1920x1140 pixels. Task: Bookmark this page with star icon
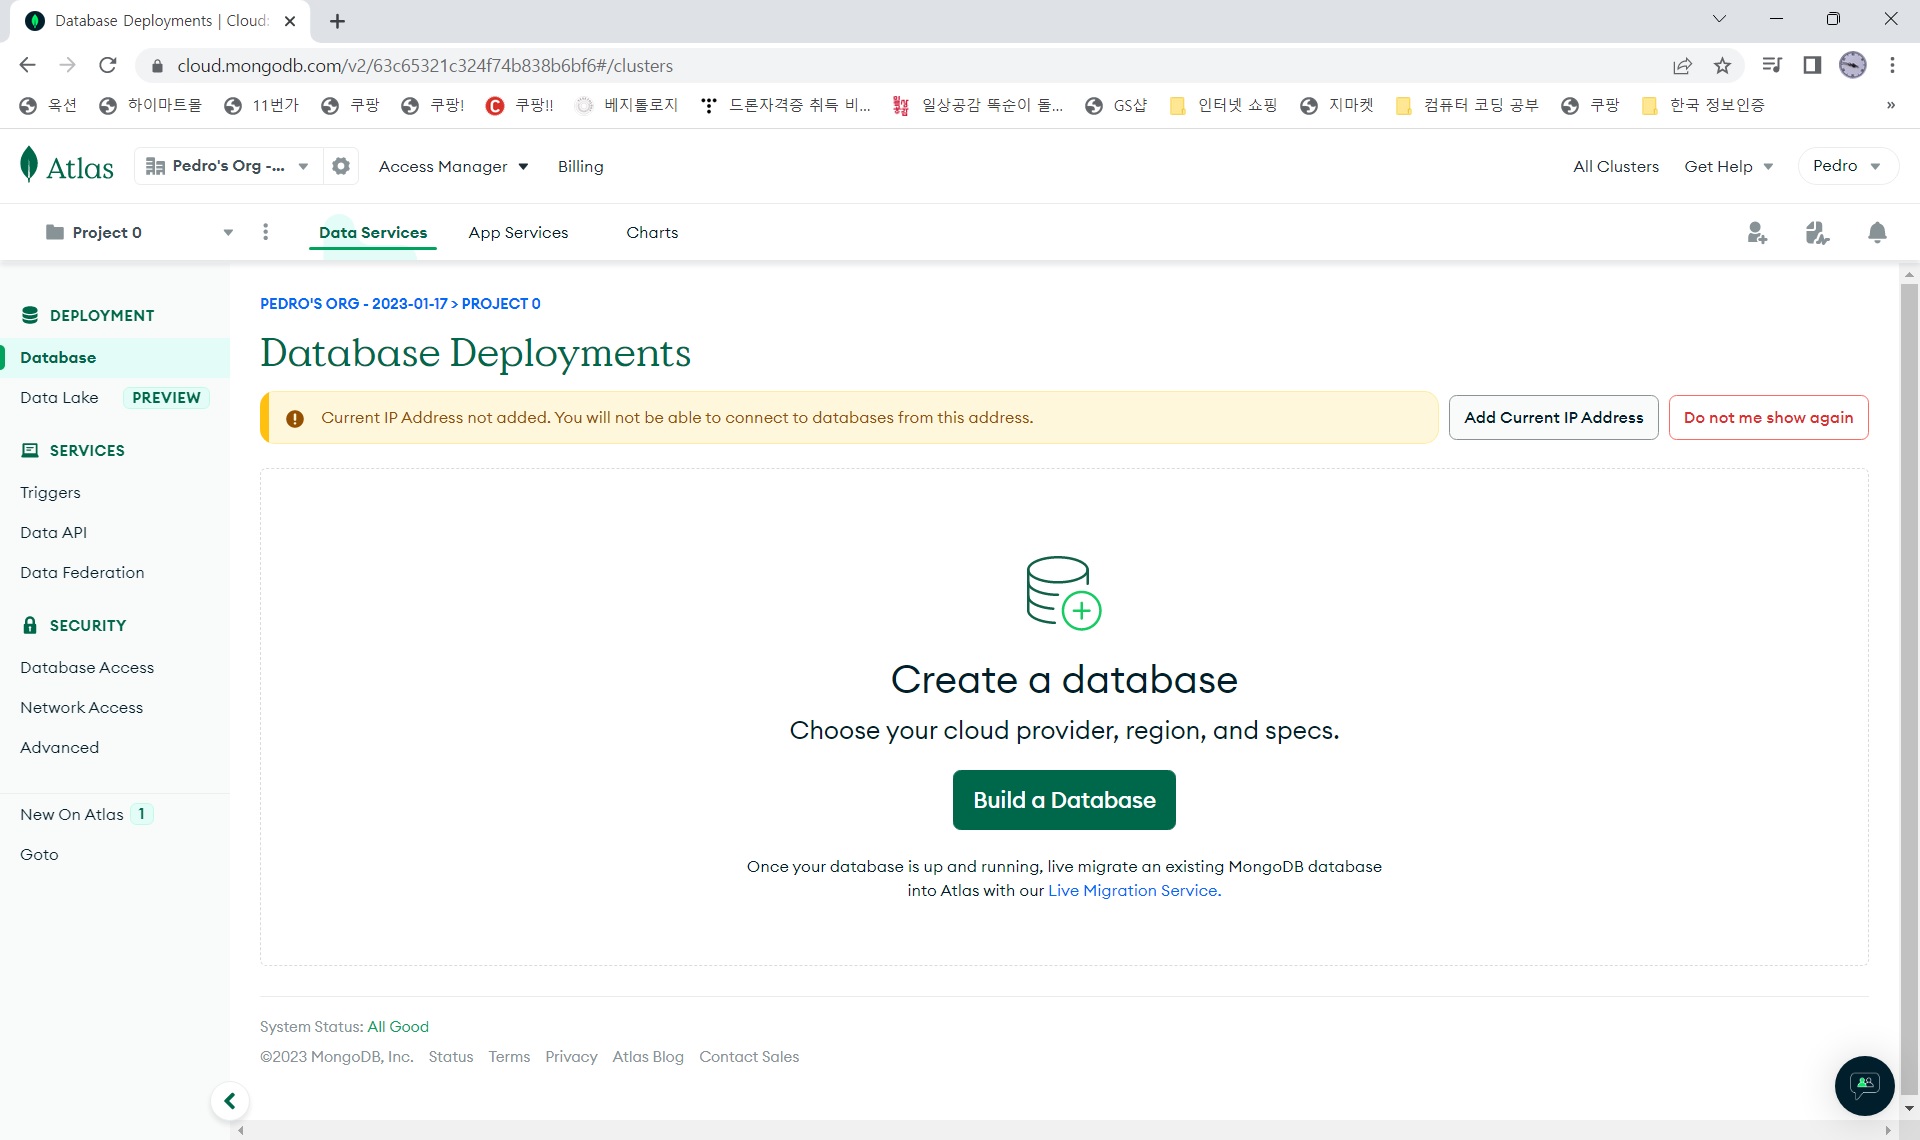[x=1722, y=65]
